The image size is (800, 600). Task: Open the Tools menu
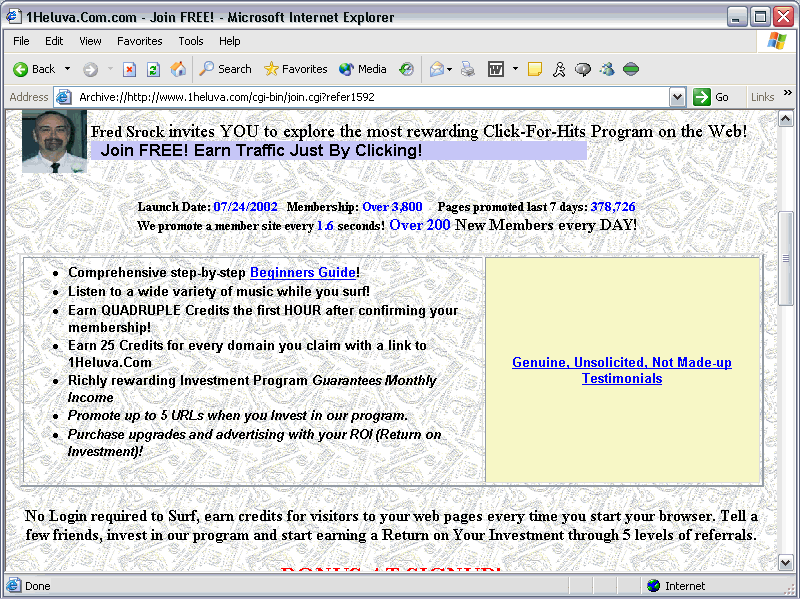(191, 41)
